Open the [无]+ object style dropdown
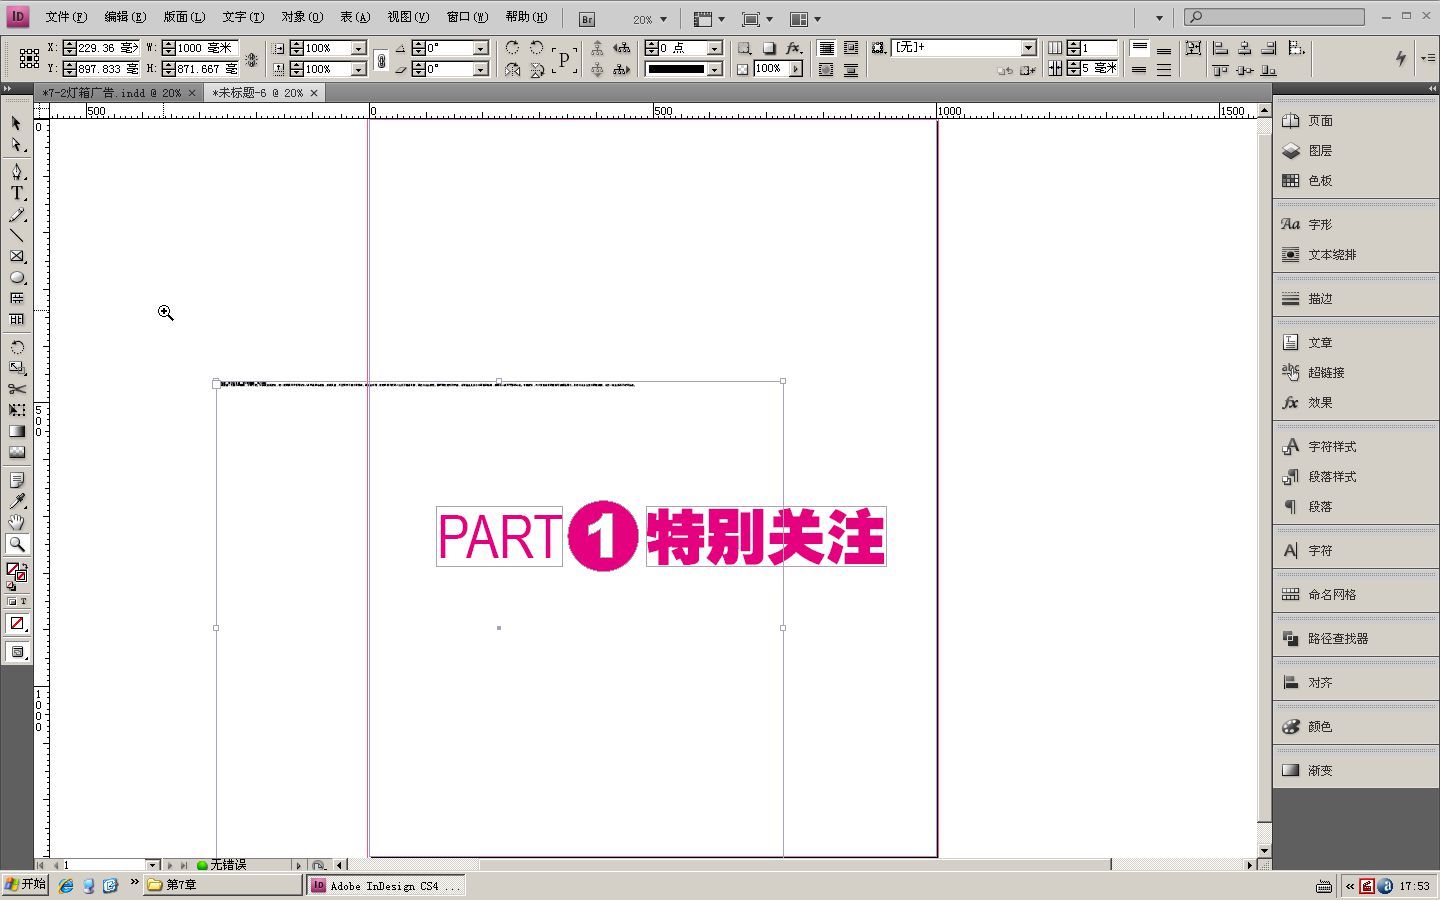The image size is (1440, 900). coord(1028,47)
